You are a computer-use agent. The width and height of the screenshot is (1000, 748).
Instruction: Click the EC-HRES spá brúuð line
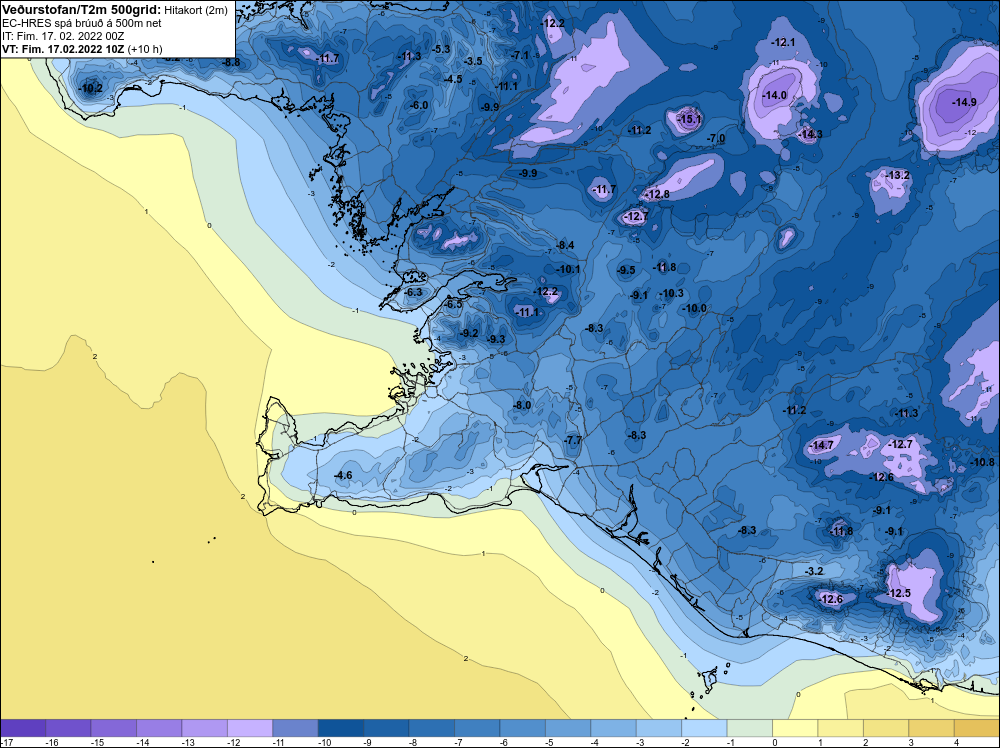point(82,24)
